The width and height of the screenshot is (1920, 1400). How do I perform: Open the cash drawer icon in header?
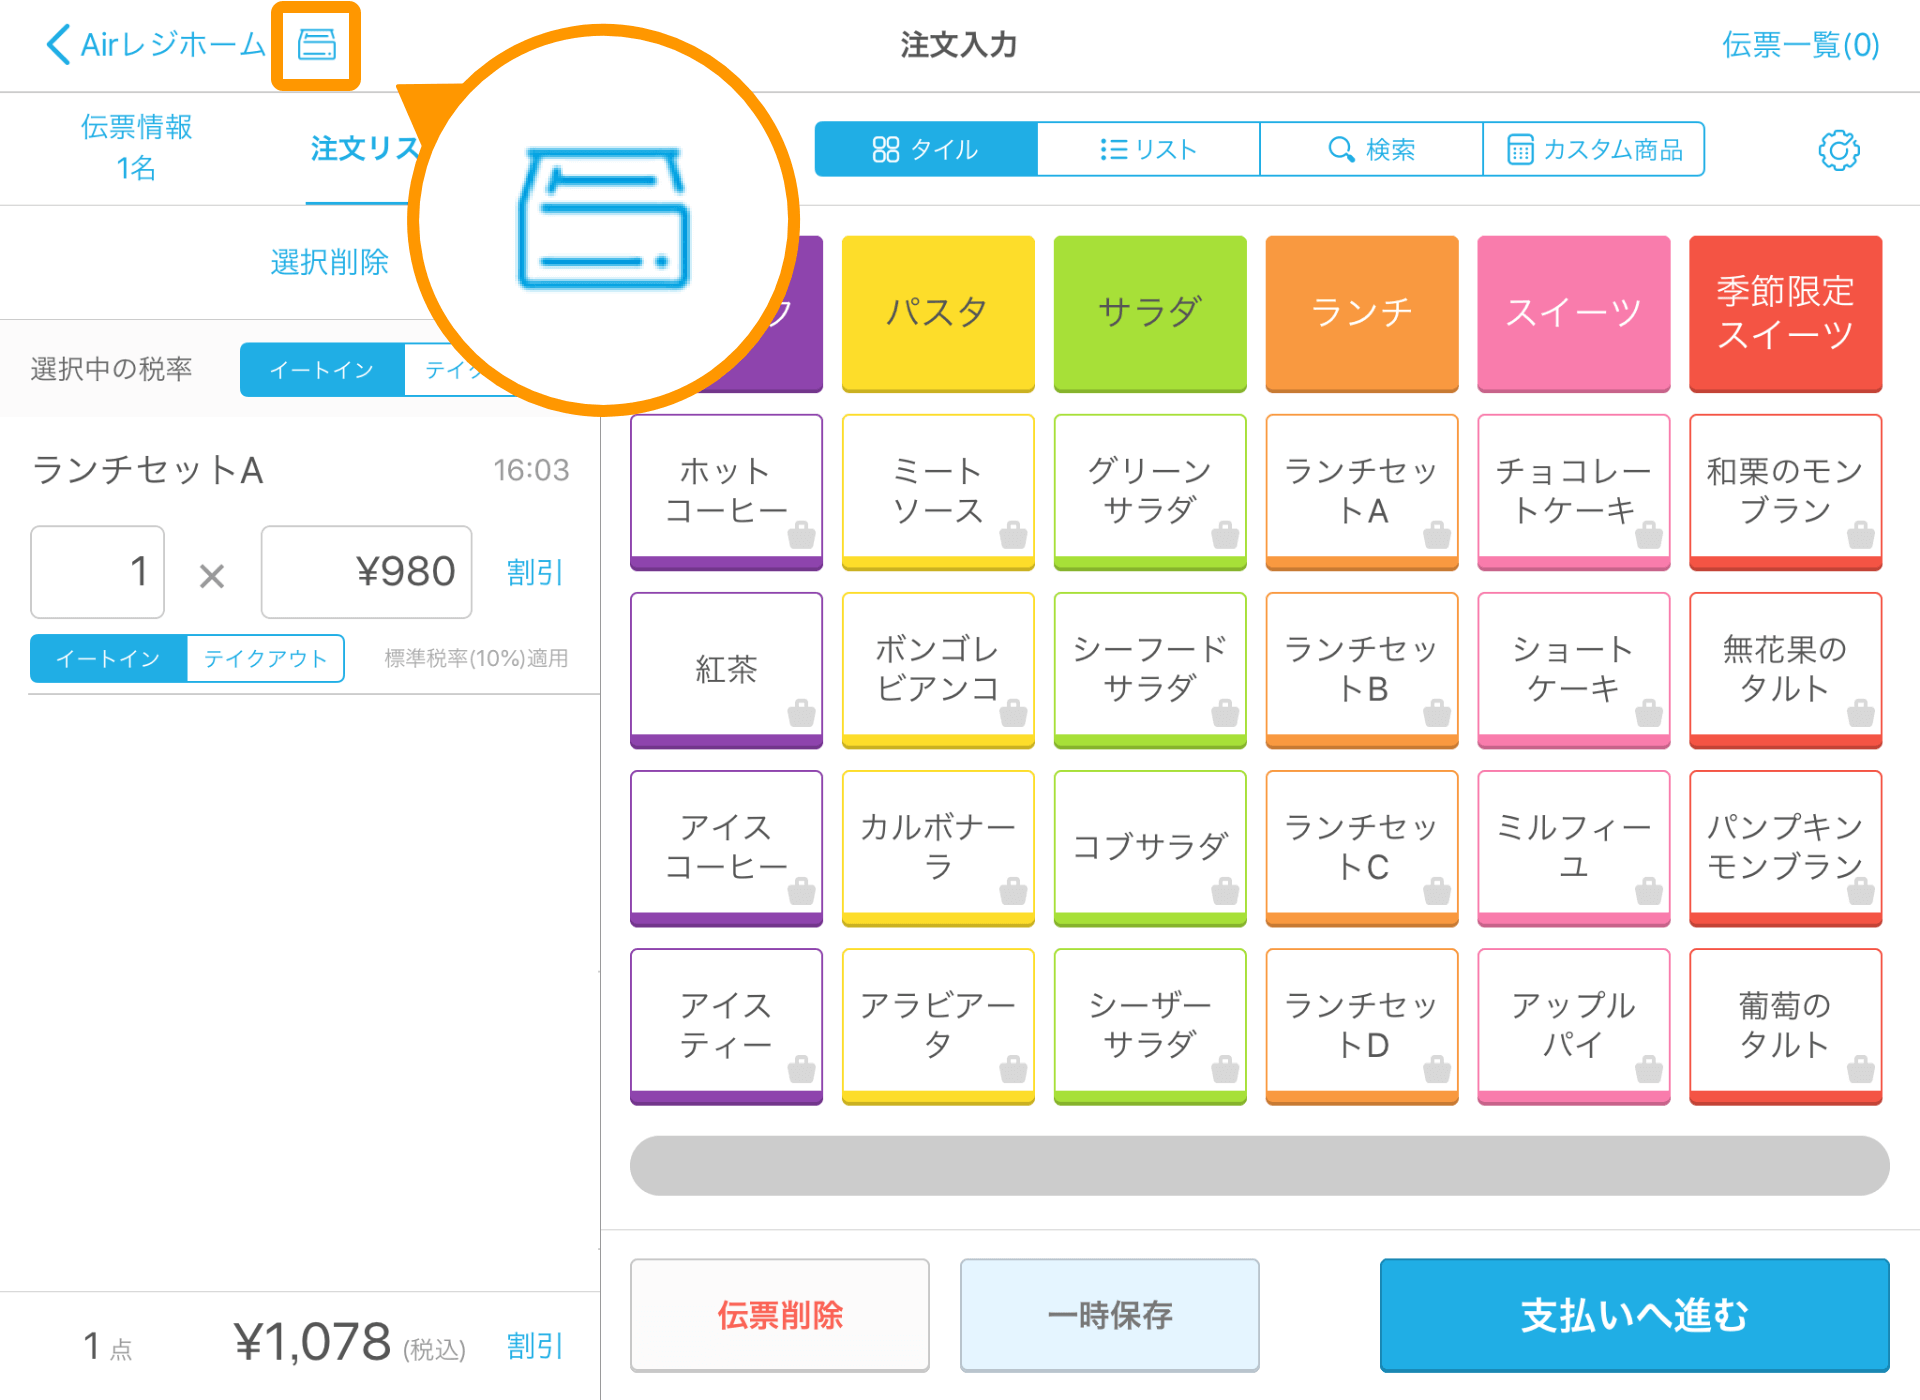point(317,45)
